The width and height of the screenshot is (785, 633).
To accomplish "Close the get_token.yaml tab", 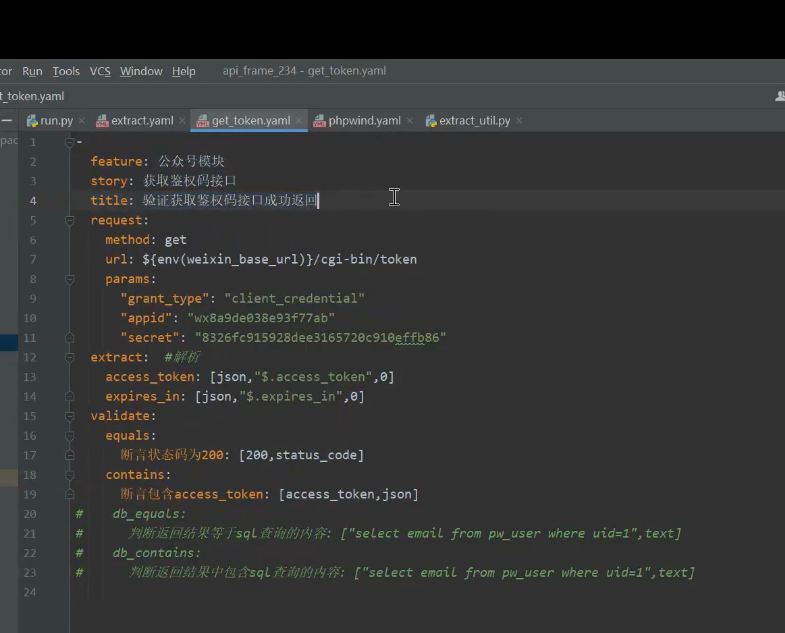I will 299,121.
